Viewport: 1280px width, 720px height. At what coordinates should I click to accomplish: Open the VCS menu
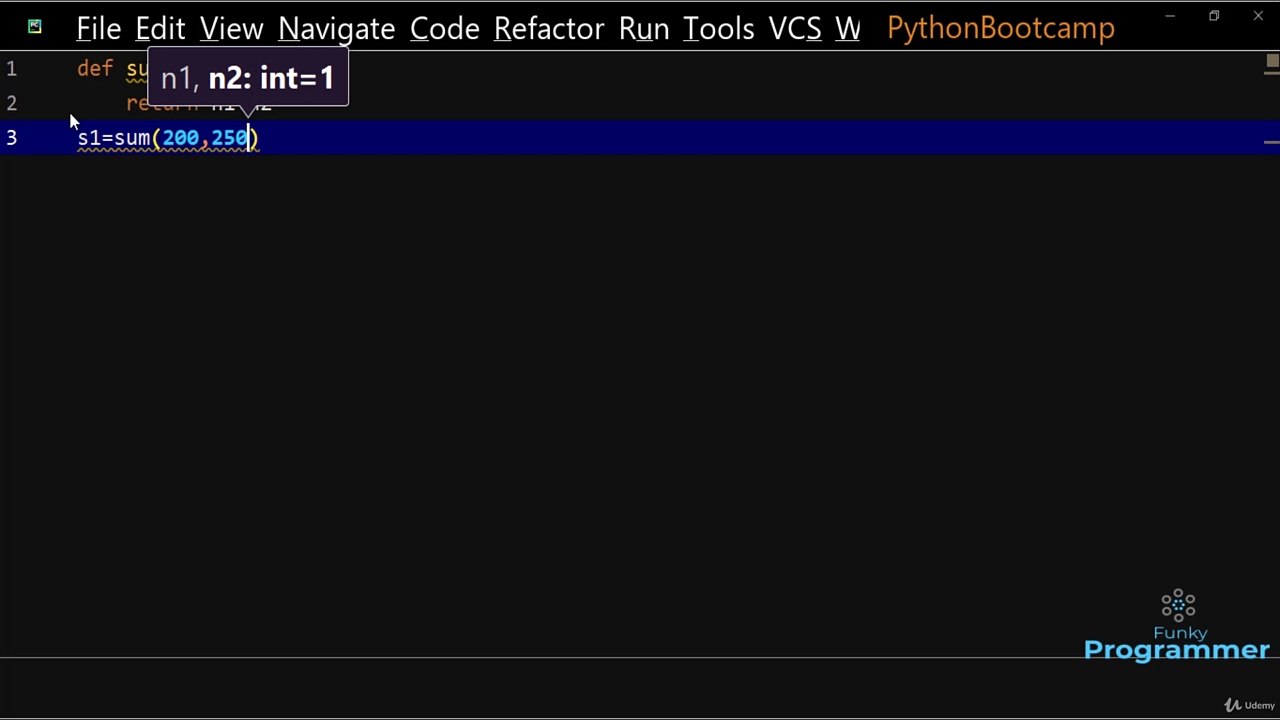tap(794, 29)
